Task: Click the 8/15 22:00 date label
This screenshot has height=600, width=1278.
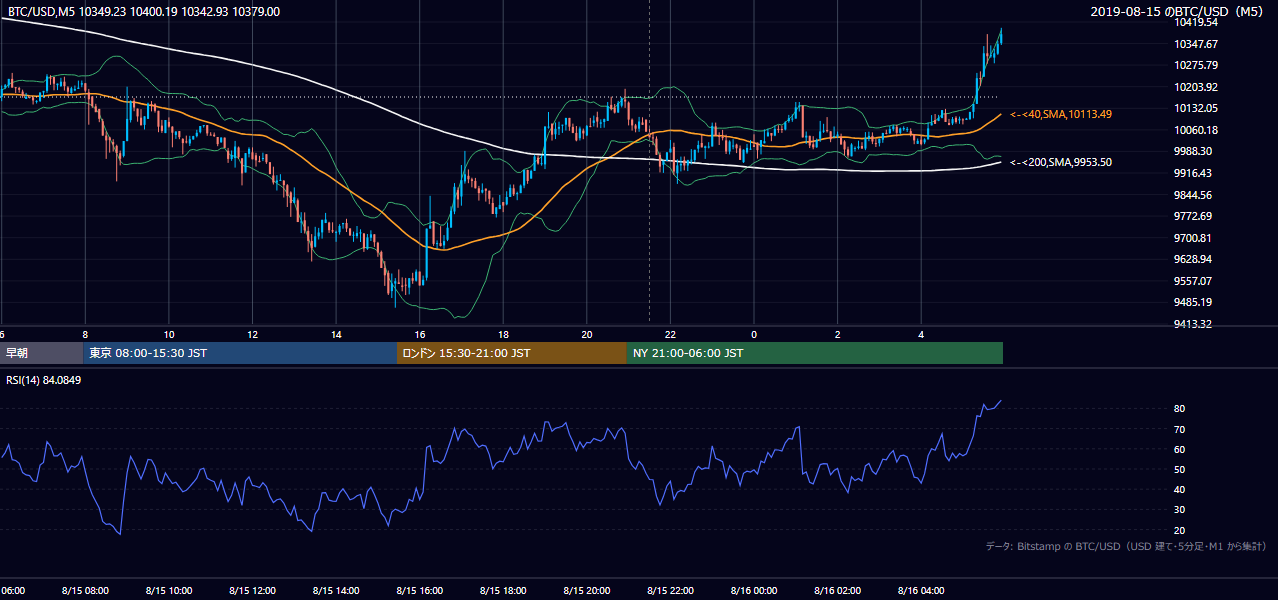Action: (670, 590)
